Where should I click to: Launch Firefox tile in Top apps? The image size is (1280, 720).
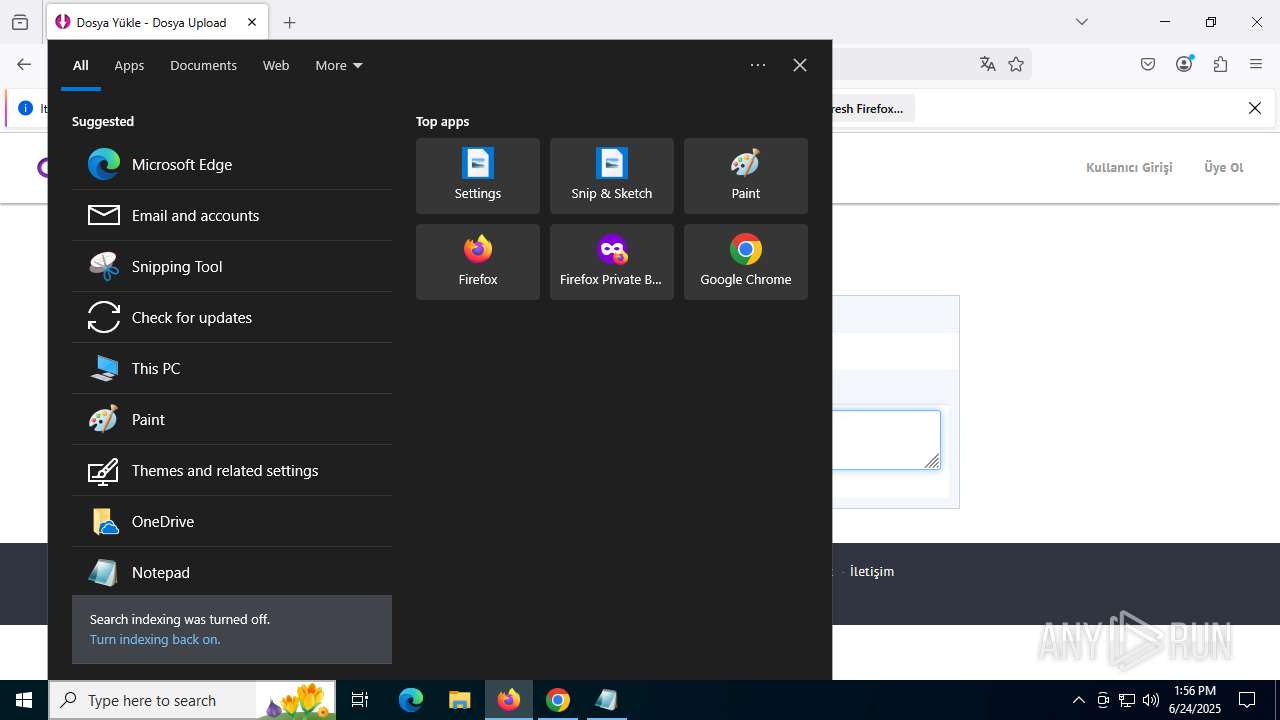(x=478, y=262)
